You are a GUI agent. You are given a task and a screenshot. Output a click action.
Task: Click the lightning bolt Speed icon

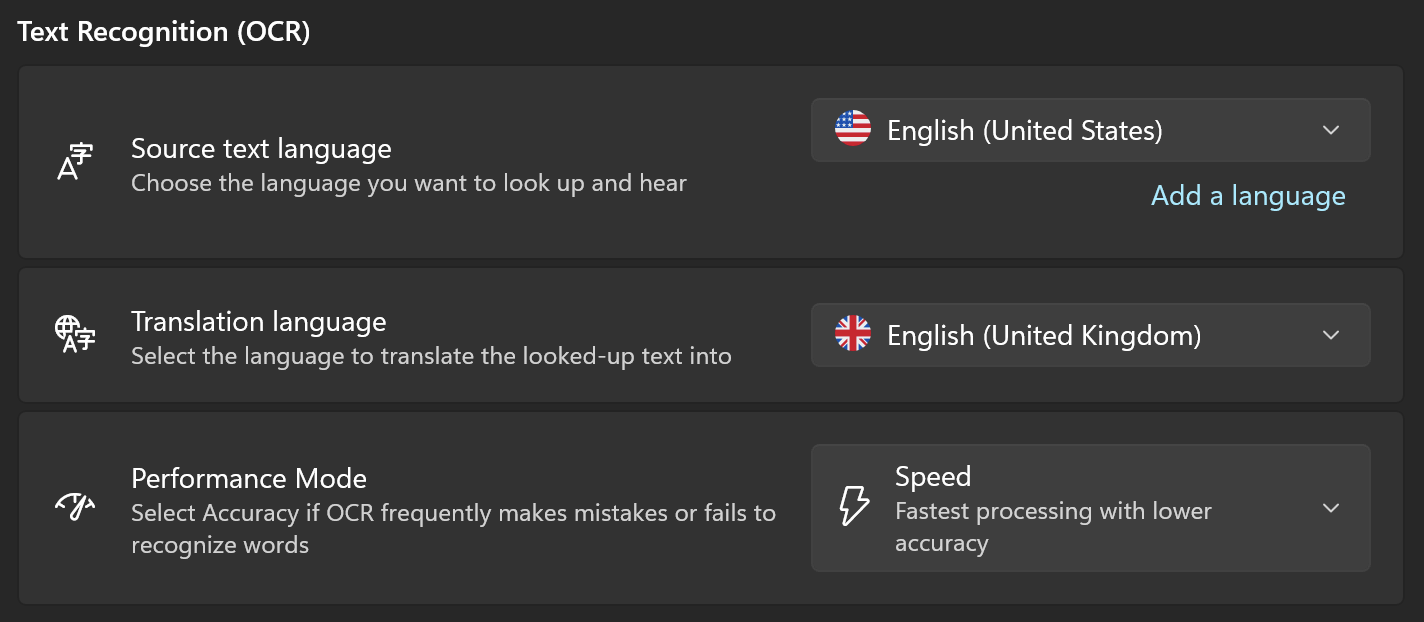point(853,506)
